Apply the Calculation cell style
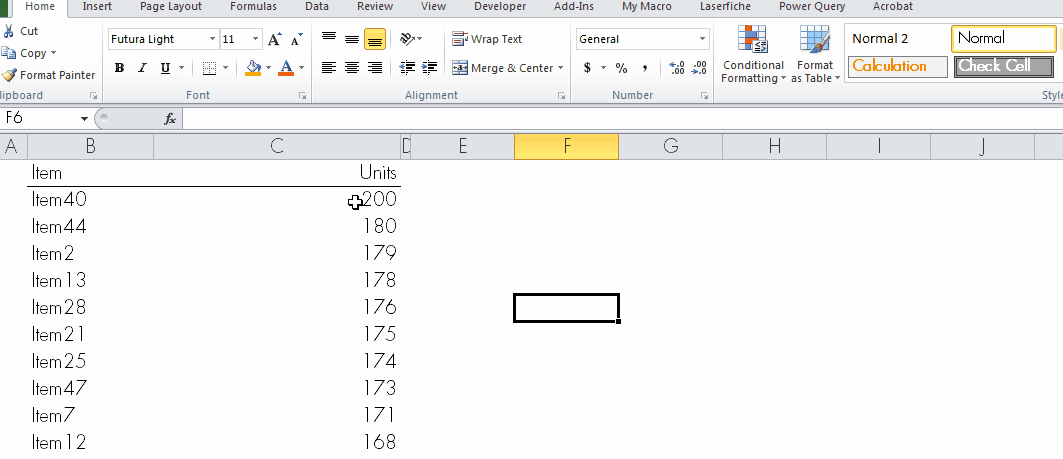 click(896, 66)
